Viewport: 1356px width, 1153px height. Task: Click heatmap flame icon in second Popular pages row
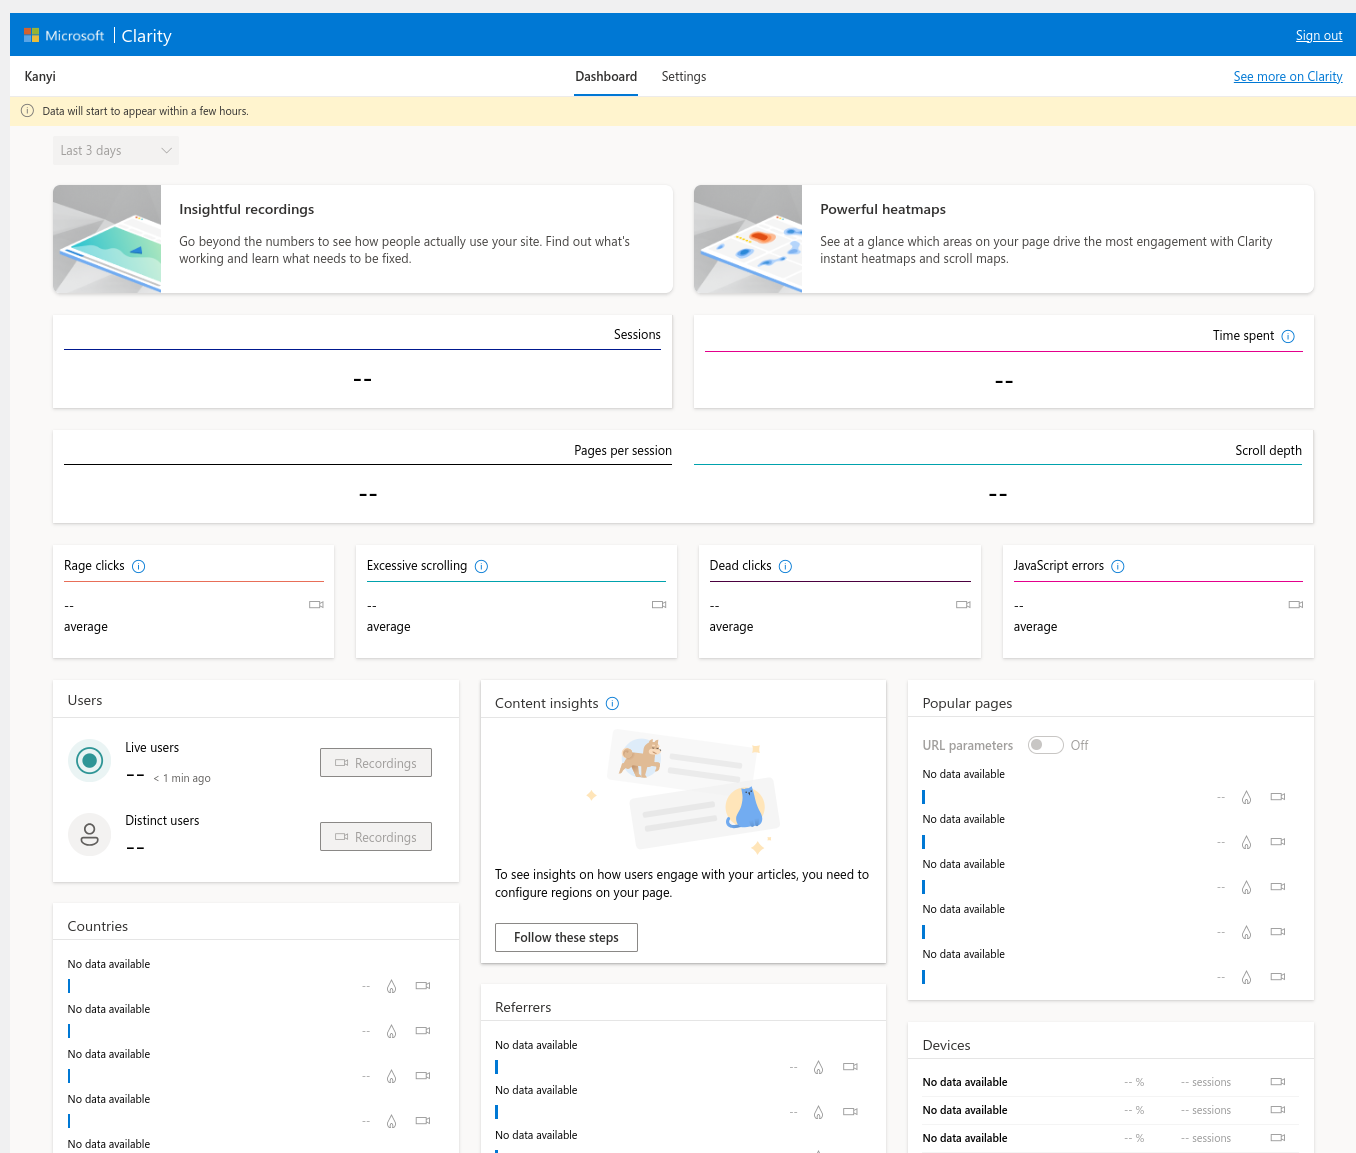tap(1246, 842)
